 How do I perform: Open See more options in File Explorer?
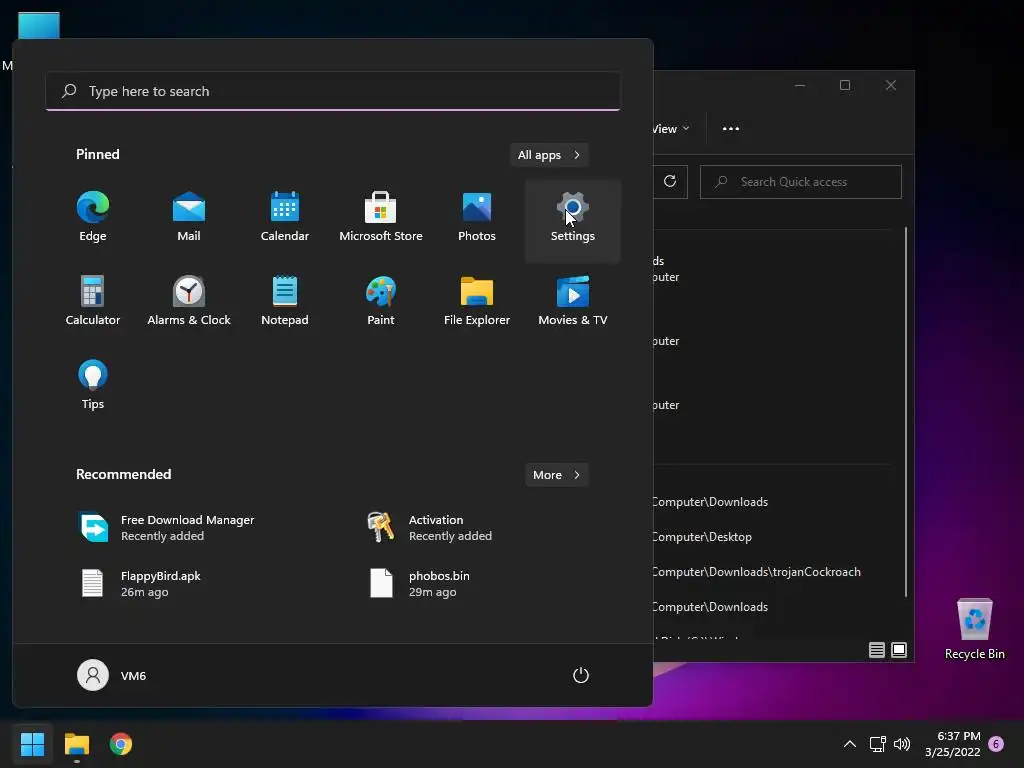pyautogui.click(x=731, y=129)
